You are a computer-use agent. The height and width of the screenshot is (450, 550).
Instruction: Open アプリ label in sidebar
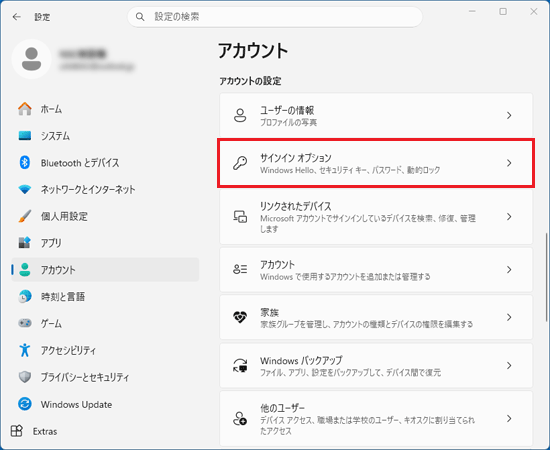[x=51, y=243]
